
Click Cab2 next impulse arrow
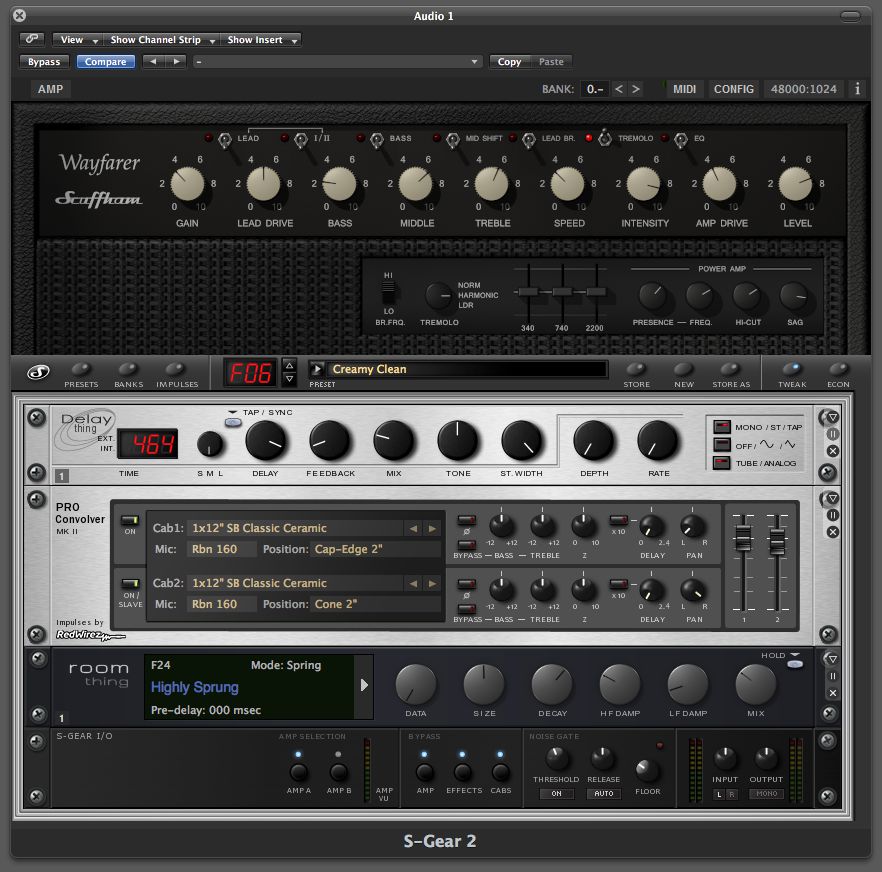click(432, 583)
